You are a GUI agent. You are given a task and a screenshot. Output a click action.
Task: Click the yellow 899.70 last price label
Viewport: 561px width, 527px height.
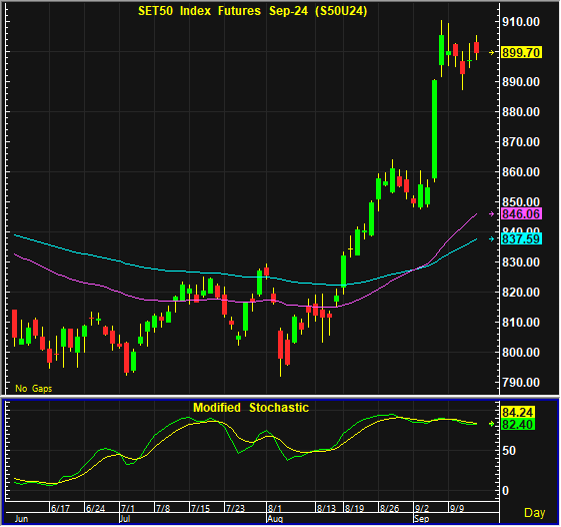(521, 53)
